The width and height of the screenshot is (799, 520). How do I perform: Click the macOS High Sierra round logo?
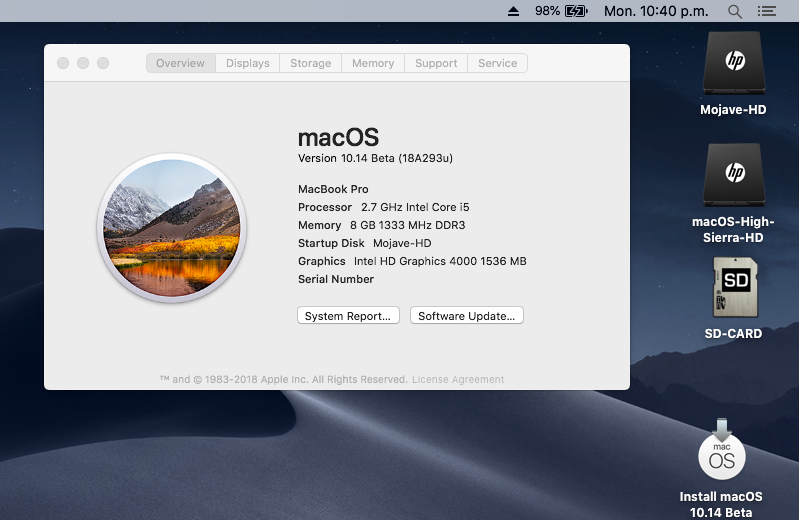click(x=172, y=228)
